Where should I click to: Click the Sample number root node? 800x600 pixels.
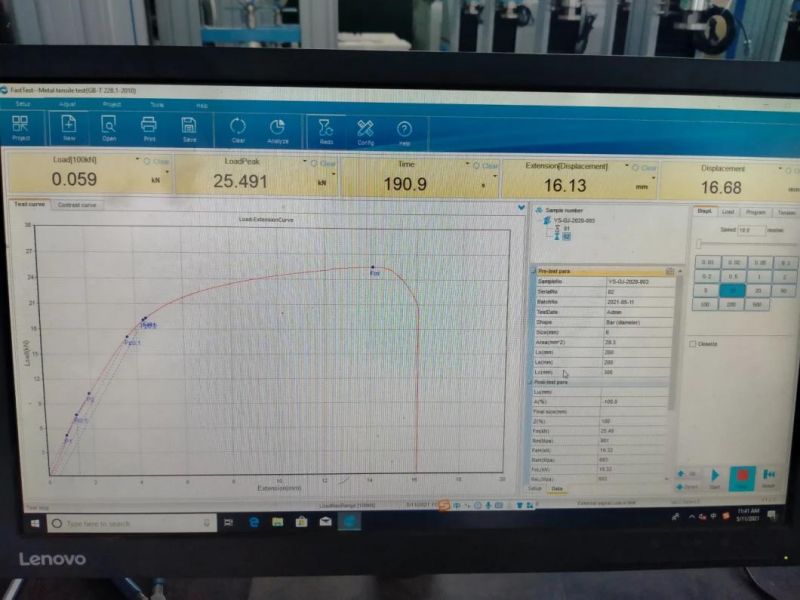point(559,210)
